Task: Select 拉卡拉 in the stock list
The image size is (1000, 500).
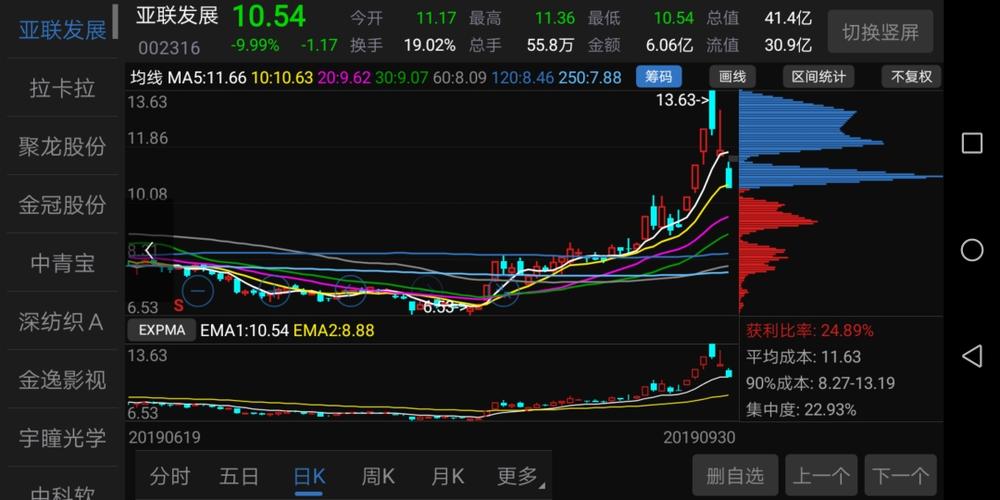Action: coord(62,88)
